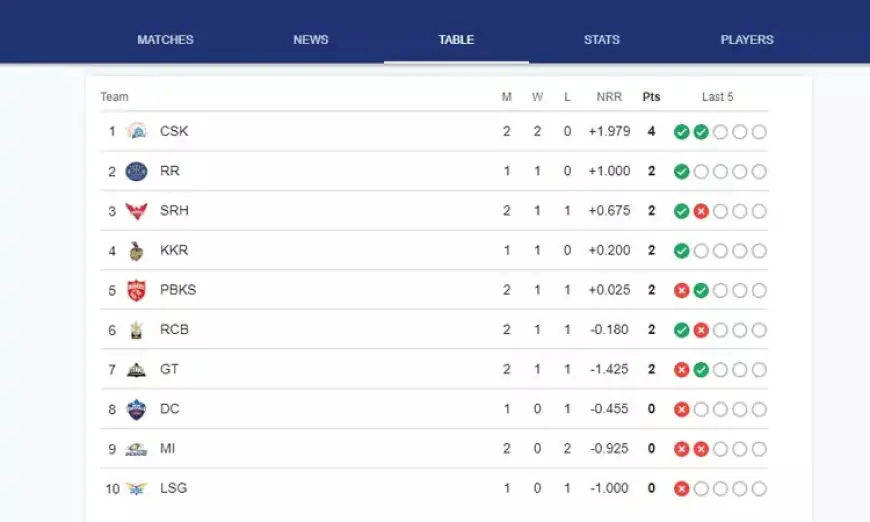Click the RR team logo icon
870x522 pixels.
coord(137,171)
